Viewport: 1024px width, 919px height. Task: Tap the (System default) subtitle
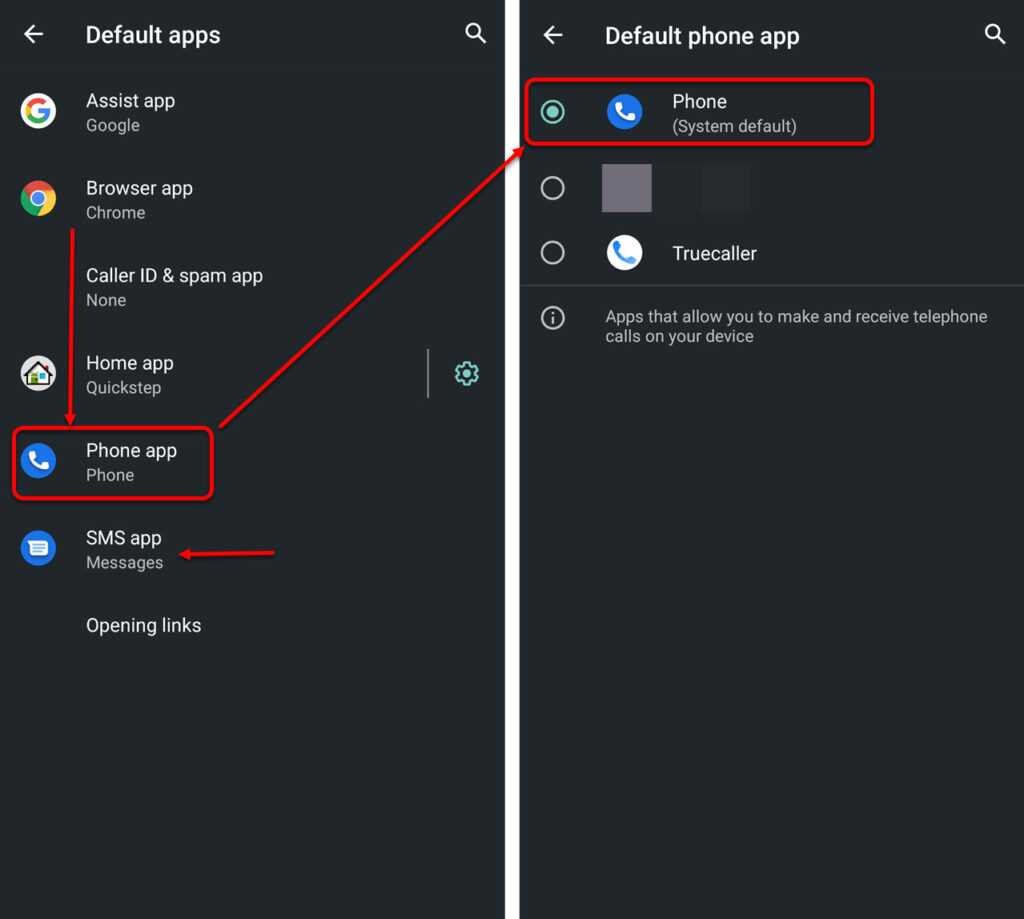click(734, 127)
